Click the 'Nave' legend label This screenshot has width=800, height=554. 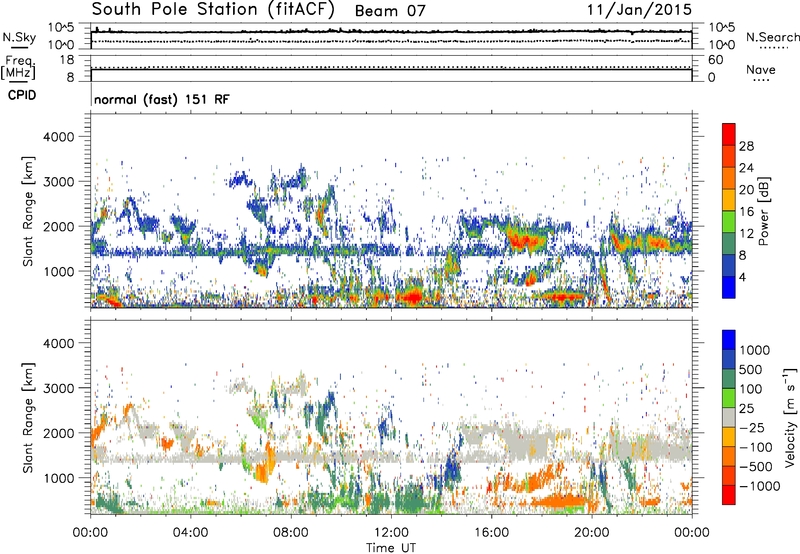(x=761, y=69)
